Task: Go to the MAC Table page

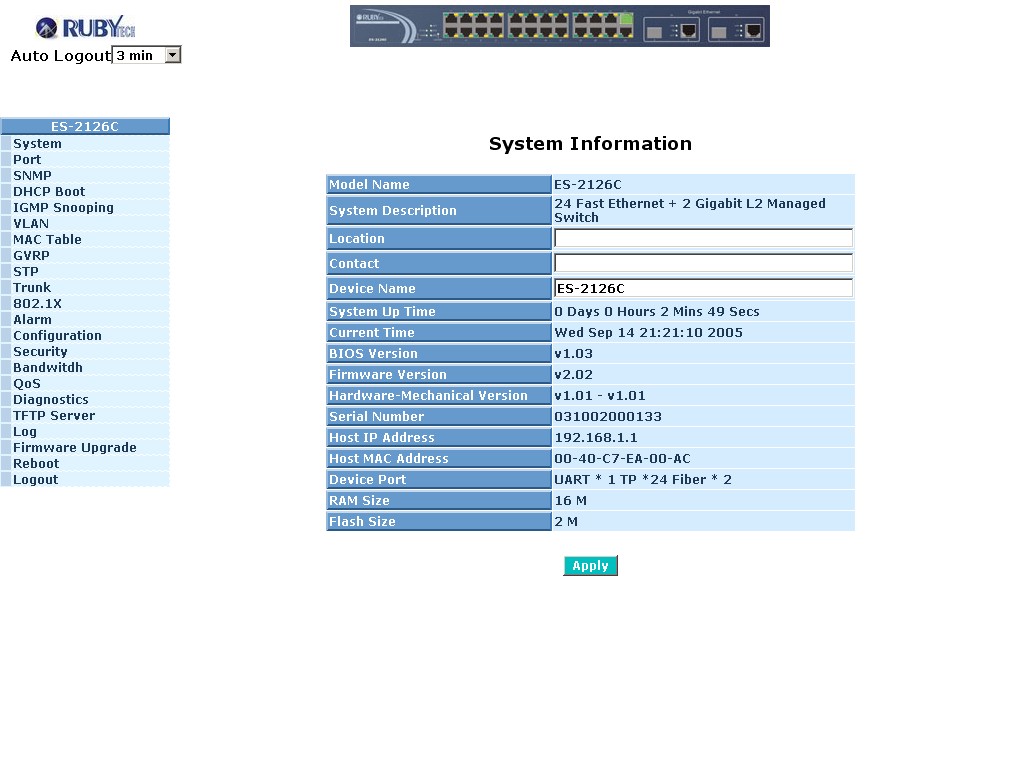Action: point(47,240)
